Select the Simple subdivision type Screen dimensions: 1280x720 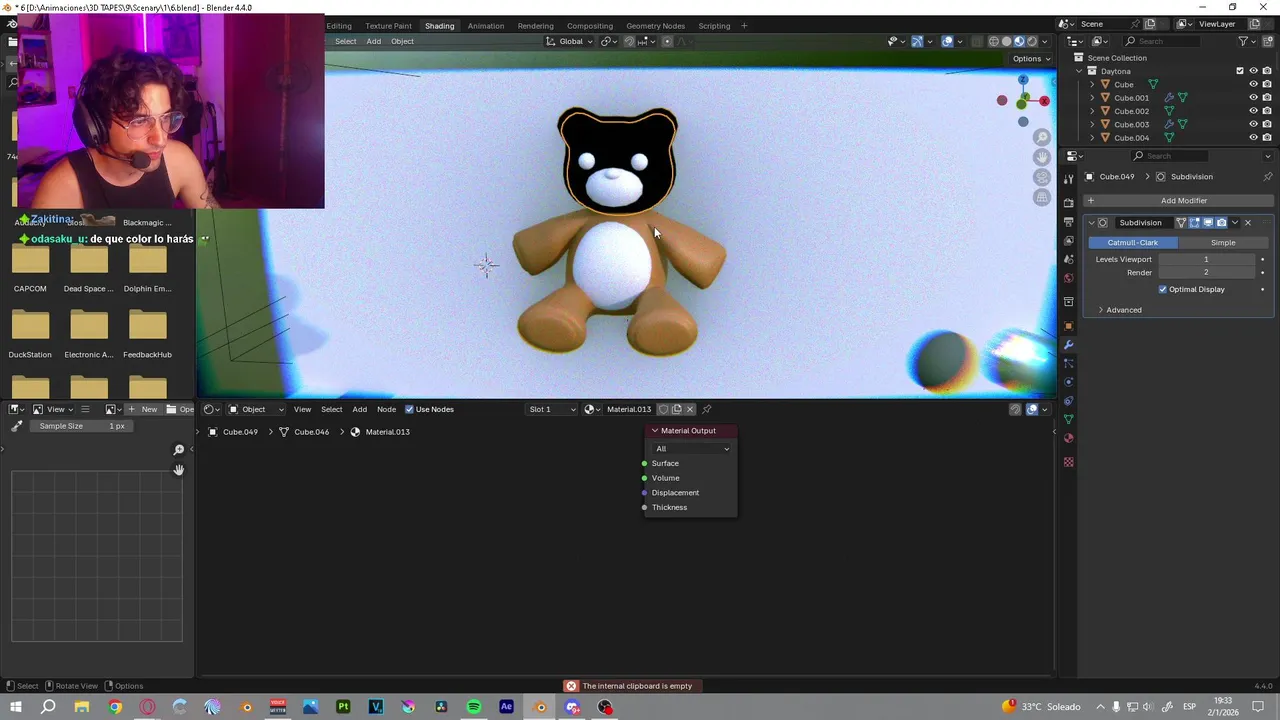pyautogui.click(x=1223, y=242)
